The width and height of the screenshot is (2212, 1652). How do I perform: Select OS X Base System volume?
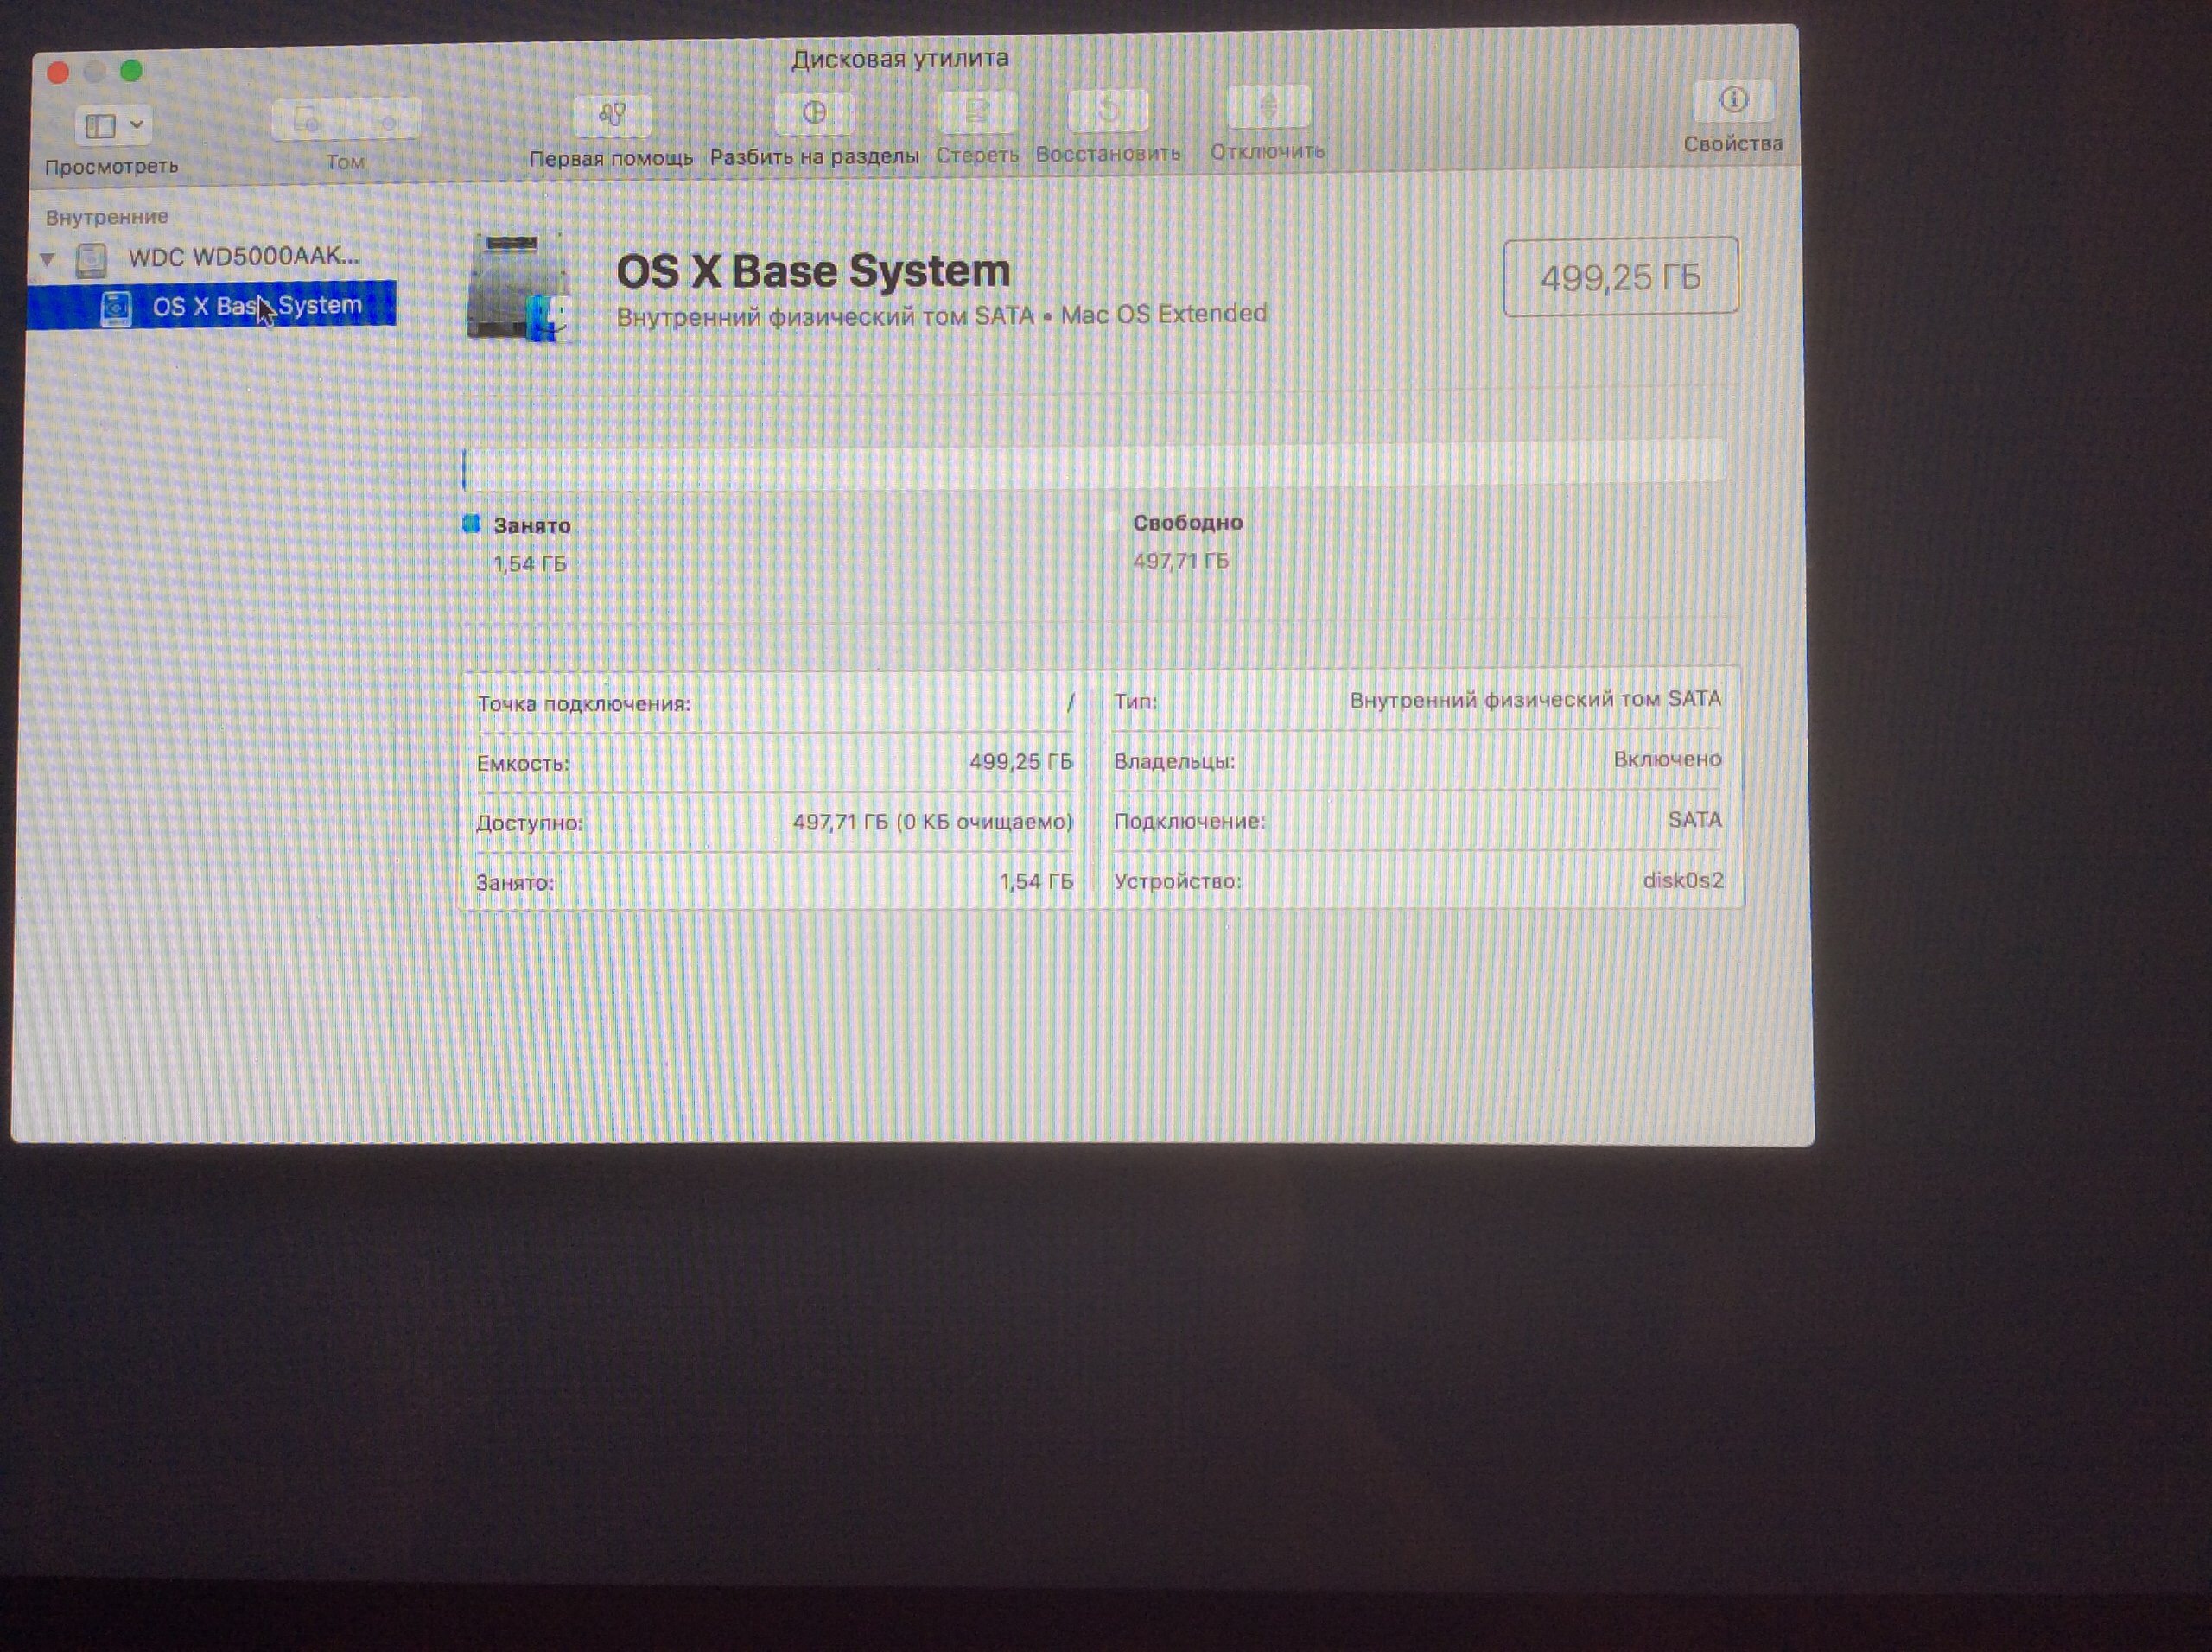coord(255,307)
